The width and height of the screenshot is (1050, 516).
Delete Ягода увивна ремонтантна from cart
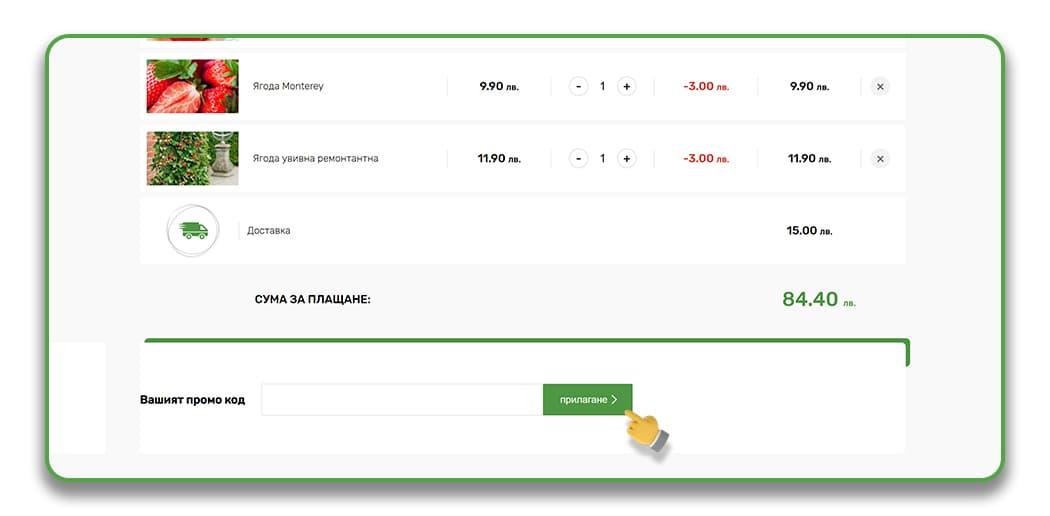pyautogui.click(x=880, y=159)
